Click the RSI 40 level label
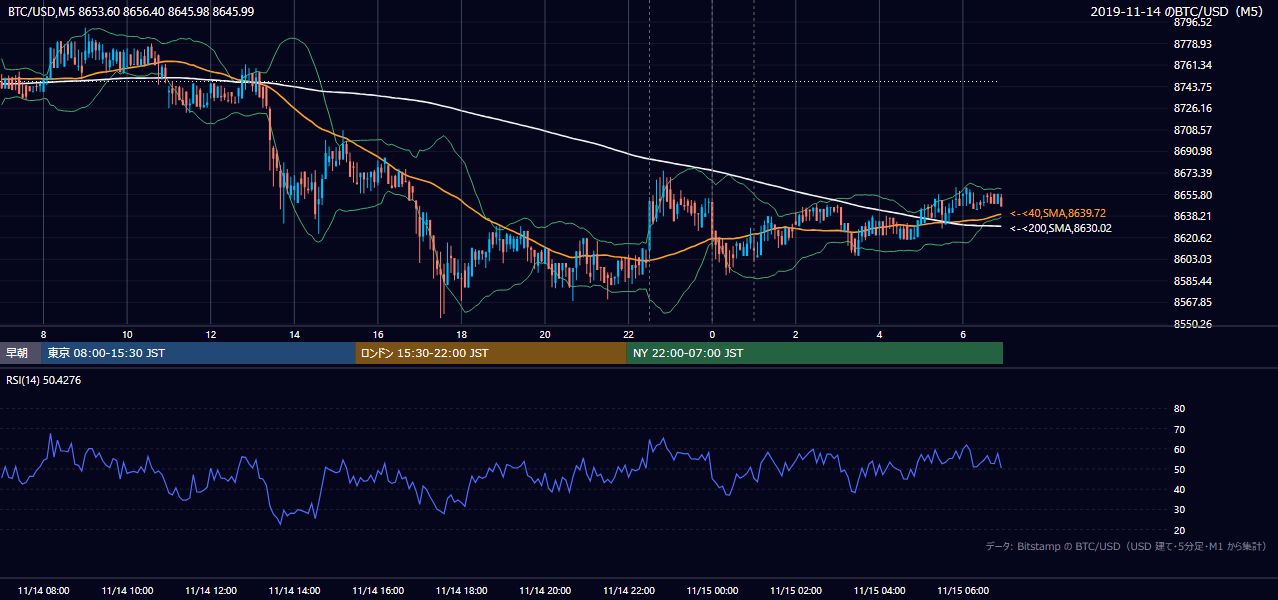The width and height of the screenshot is (1278, 600). (x=1179, y=489)
